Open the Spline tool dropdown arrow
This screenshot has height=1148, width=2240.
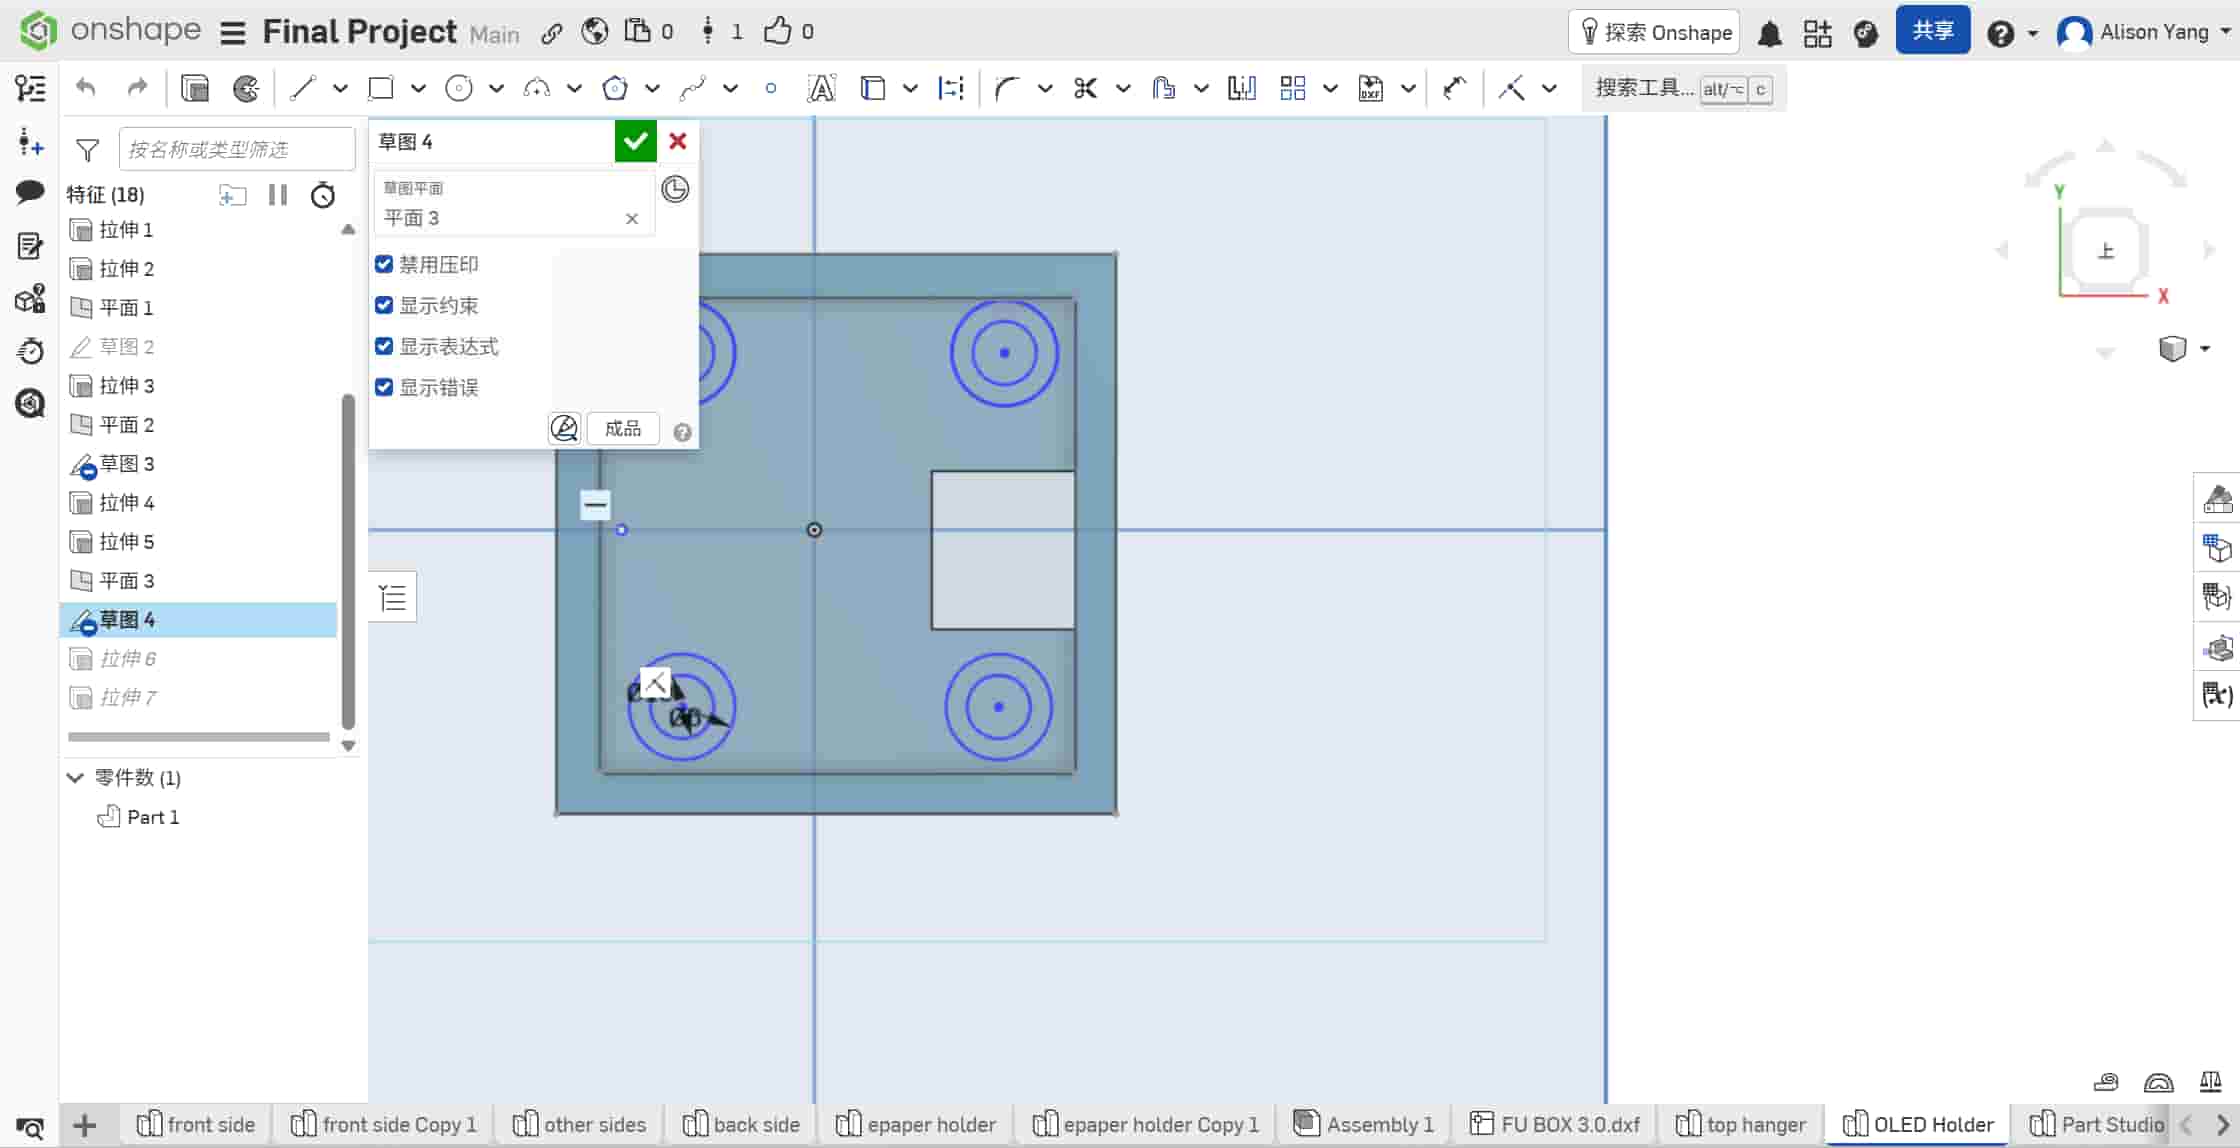pyautogui.click(x=730, y=88)
